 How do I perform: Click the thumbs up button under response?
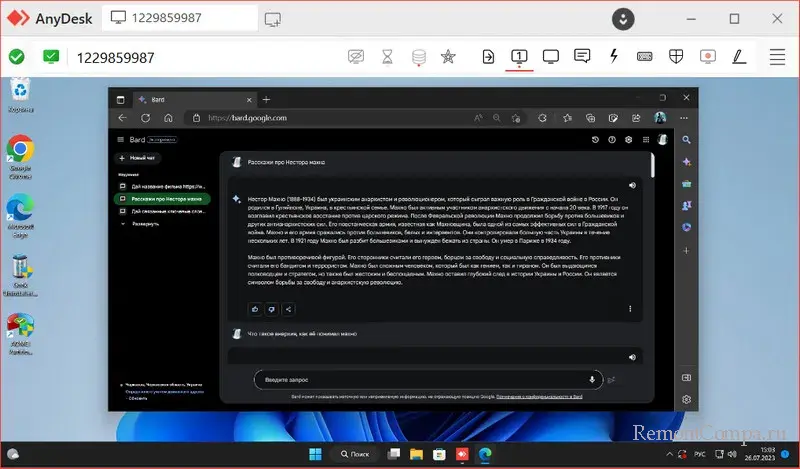pyautogui.click(x=254, y=309)
